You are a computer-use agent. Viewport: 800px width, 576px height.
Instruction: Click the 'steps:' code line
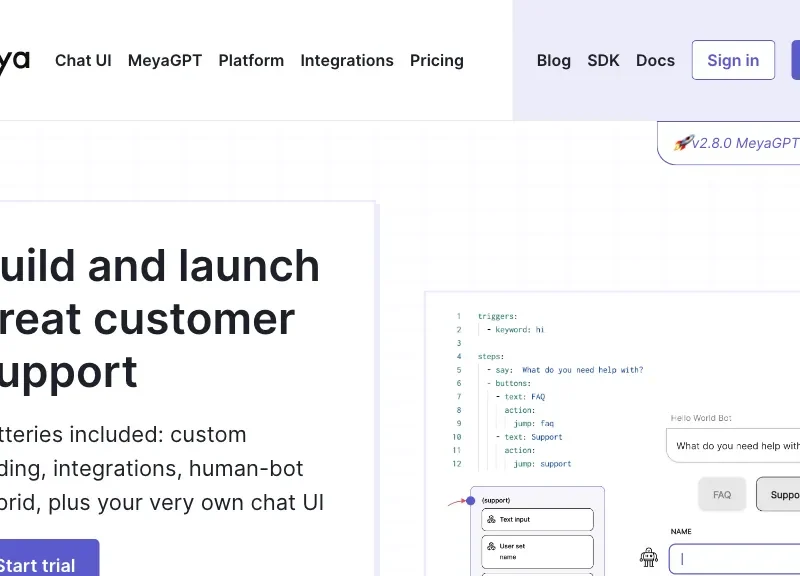491,356
